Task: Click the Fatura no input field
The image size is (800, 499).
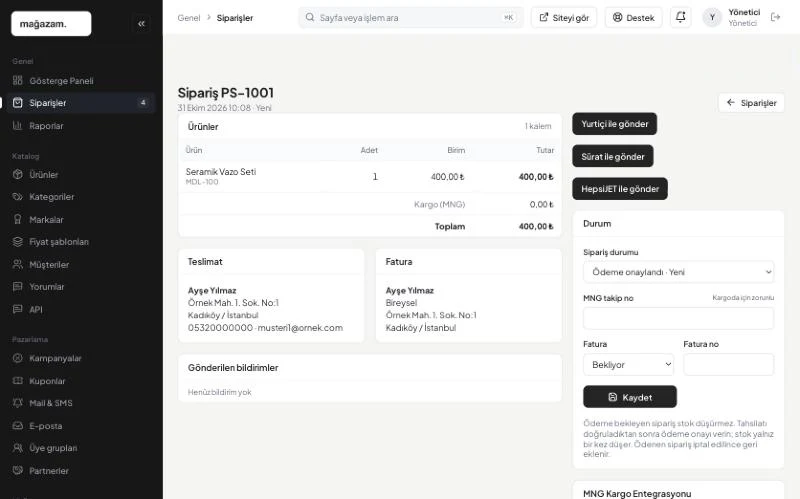Action: (x=728, y=365)
